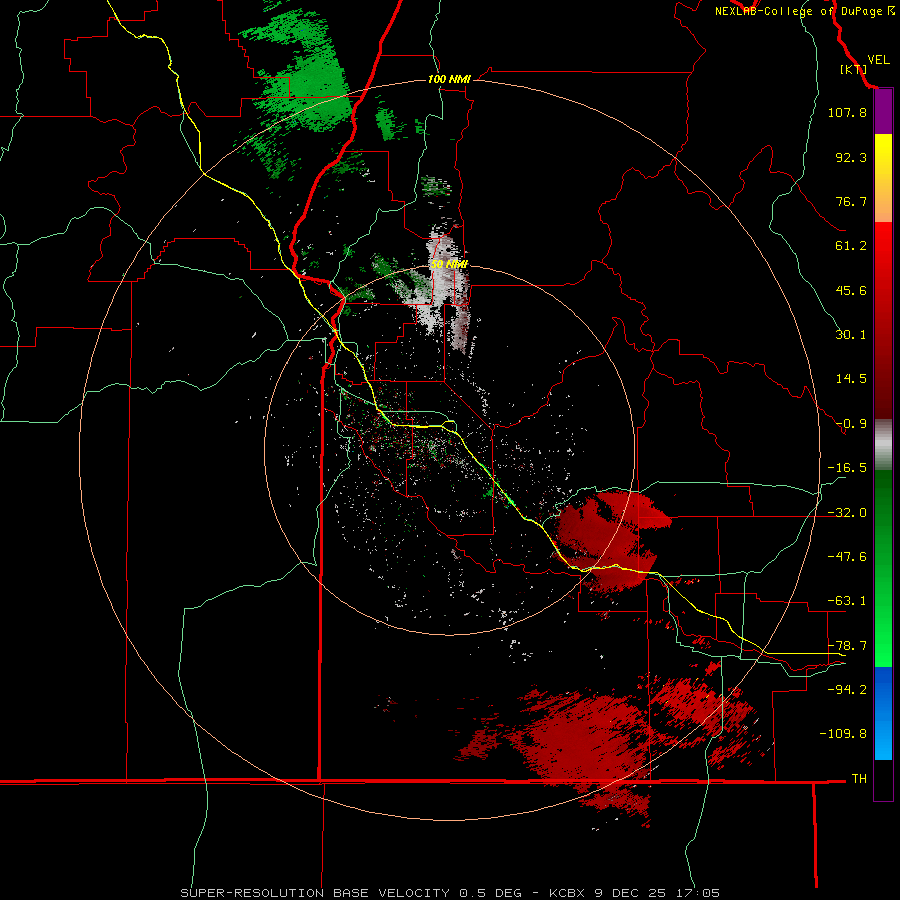Click the 50 NMI range ring label
Screen dimensions: 900x900
[x=449, y=265]
